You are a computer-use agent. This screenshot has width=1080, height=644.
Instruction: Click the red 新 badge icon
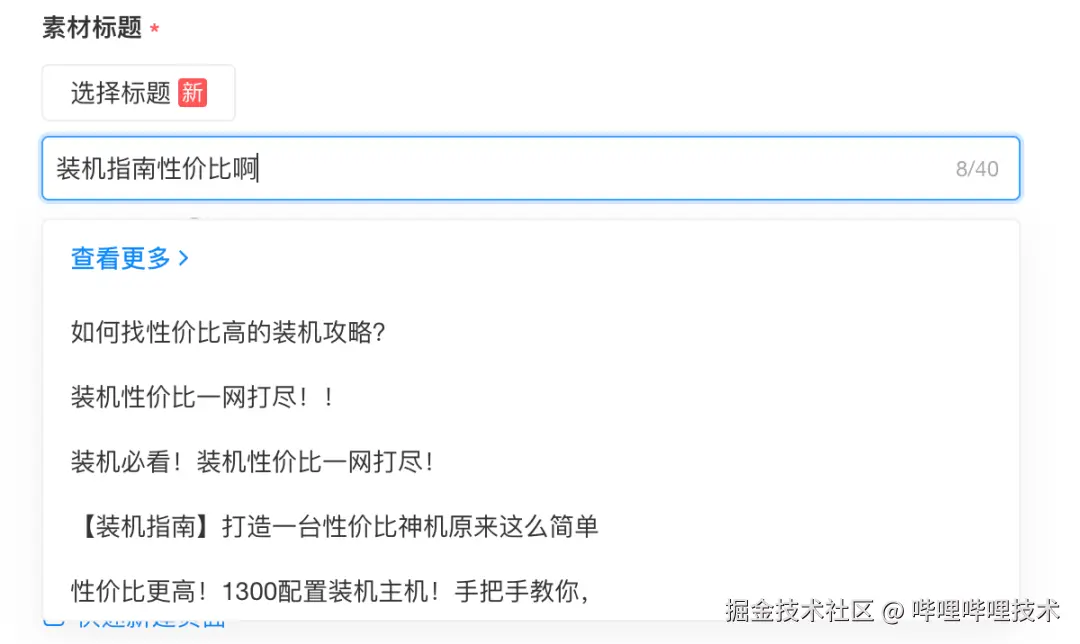tap(192, 93)
